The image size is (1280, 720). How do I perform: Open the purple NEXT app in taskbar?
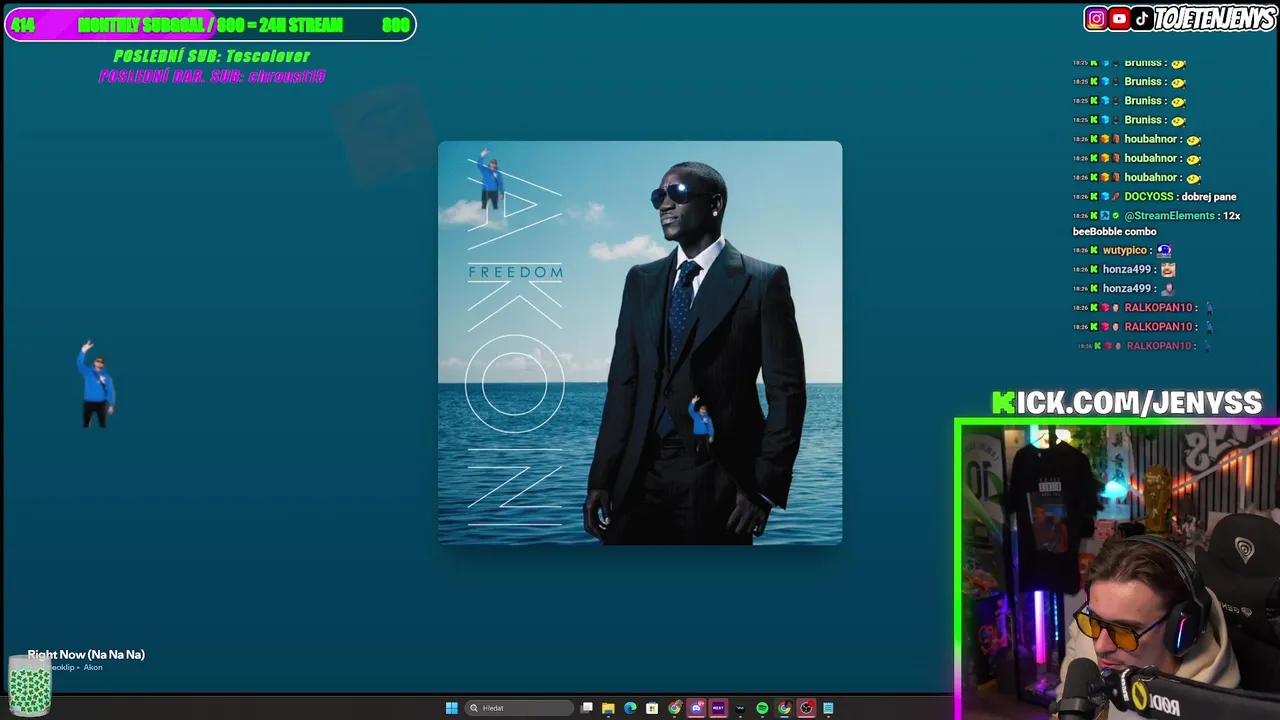718,708
